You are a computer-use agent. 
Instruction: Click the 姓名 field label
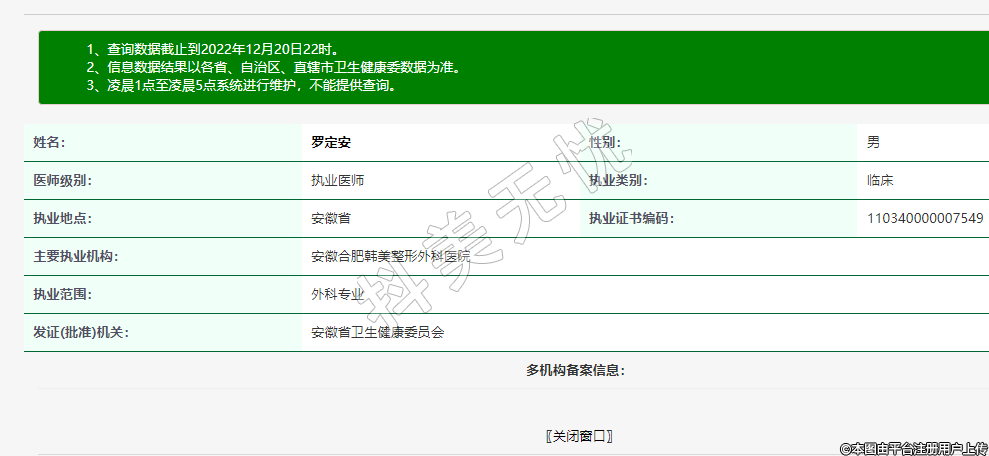point(49,143)
